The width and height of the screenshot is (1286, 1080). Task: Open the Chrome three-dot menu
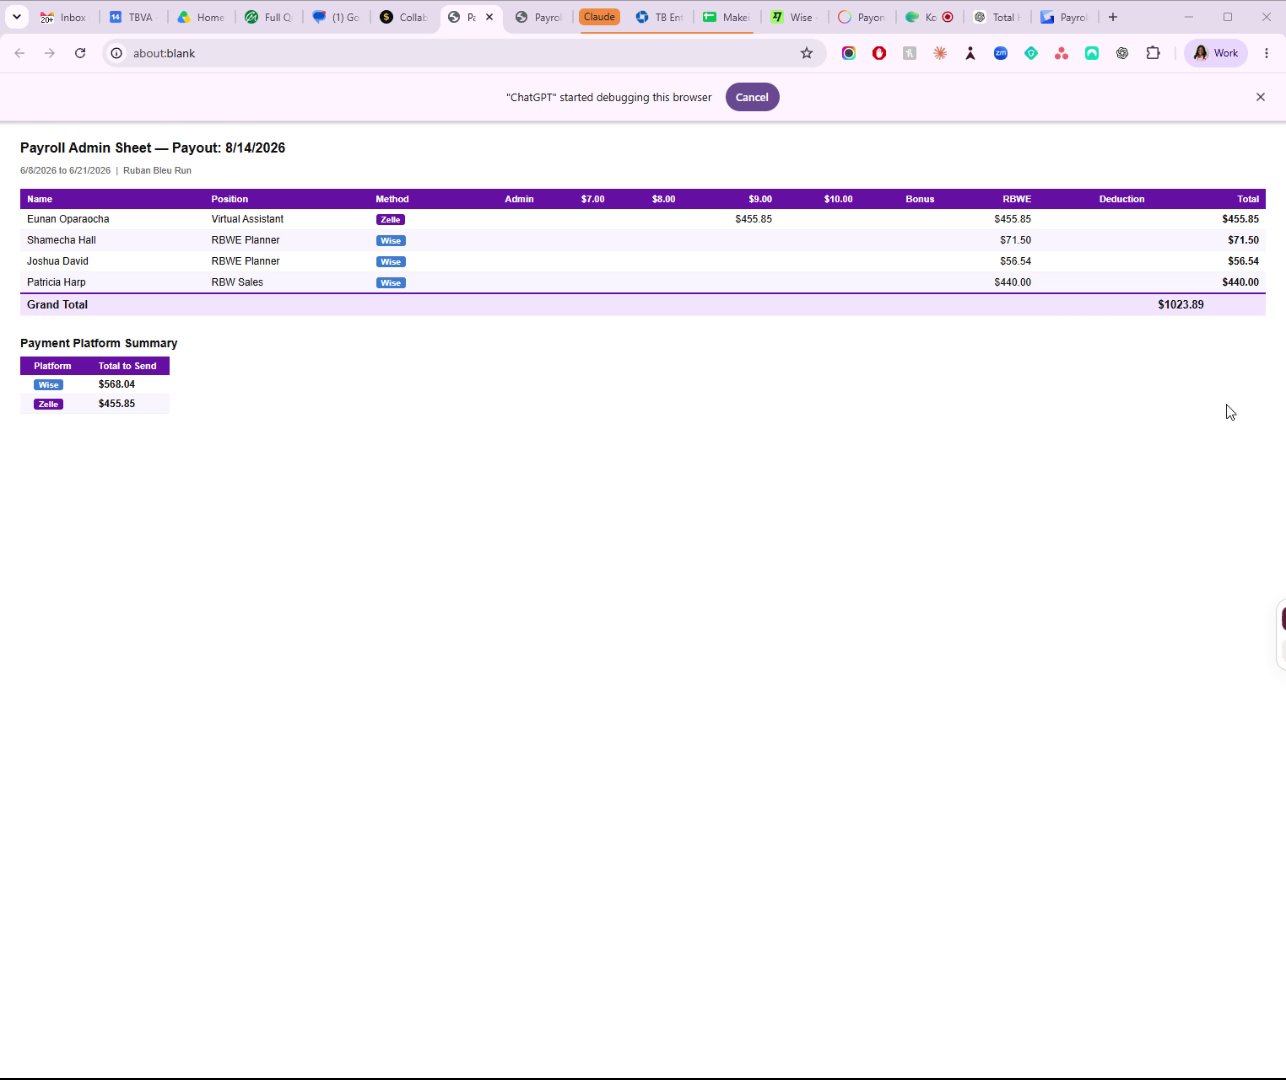point(1267,53)
